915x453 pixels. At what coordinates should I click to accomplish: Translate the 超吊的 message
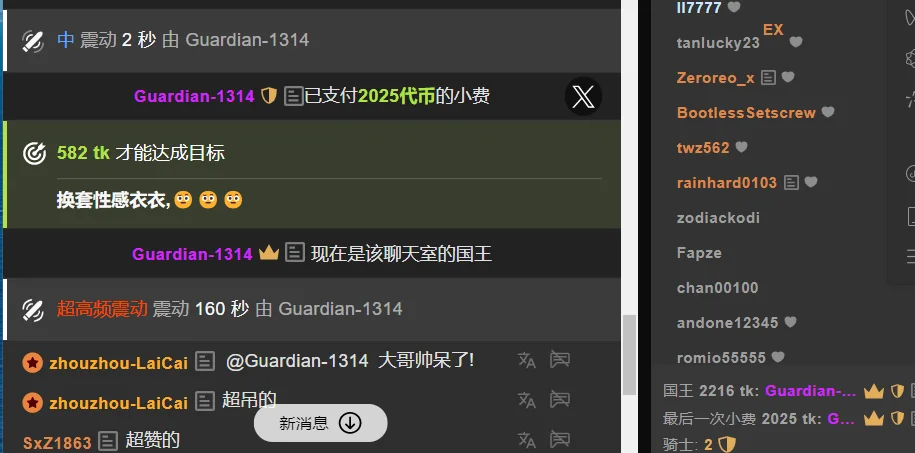[526, 400]
